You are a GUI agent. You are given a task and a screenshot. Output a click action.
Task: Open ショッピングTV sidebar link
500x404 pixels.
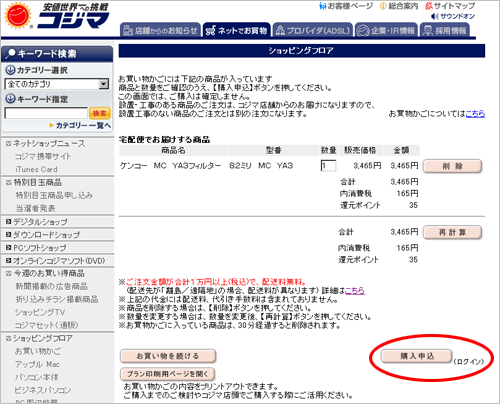coord(40,312)
